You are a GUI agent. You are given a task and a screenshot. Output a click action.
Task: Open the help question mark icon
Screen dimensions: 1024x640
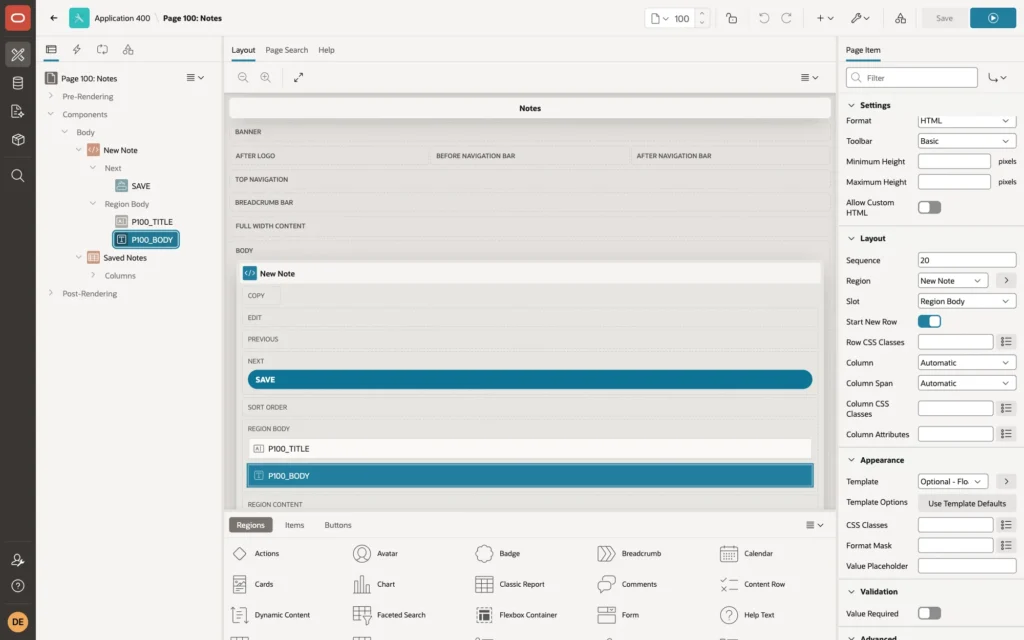click(18, 586)
